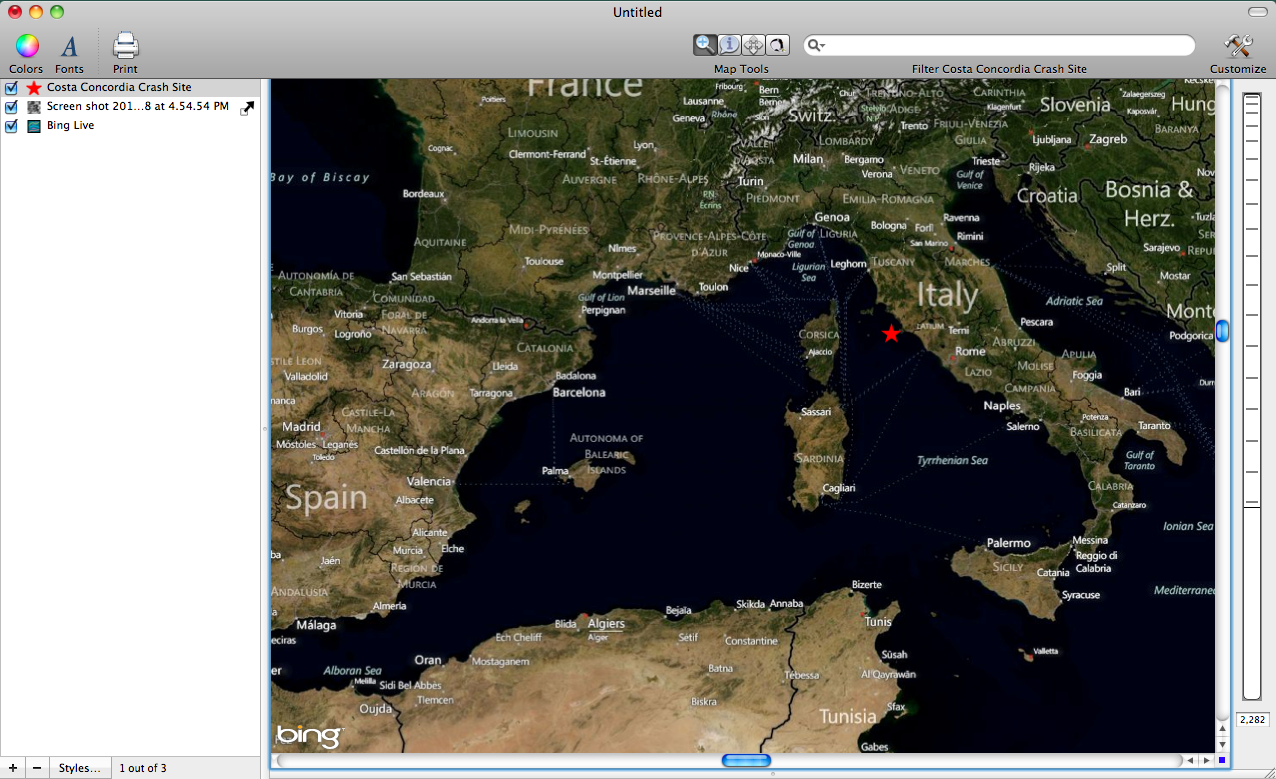1276x779 pixels.
Task: Hide the Bing Live layer
Action: point(12,126)
